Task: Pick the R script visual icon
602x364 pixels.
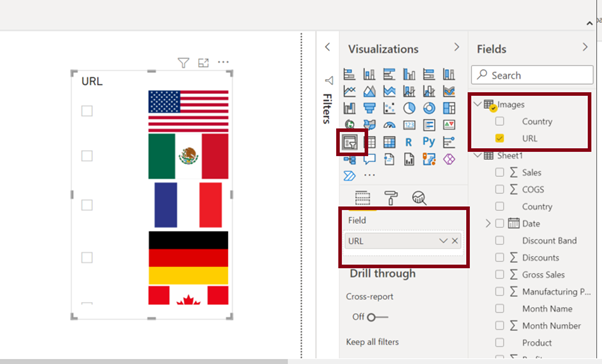Action: click(408, 142)
